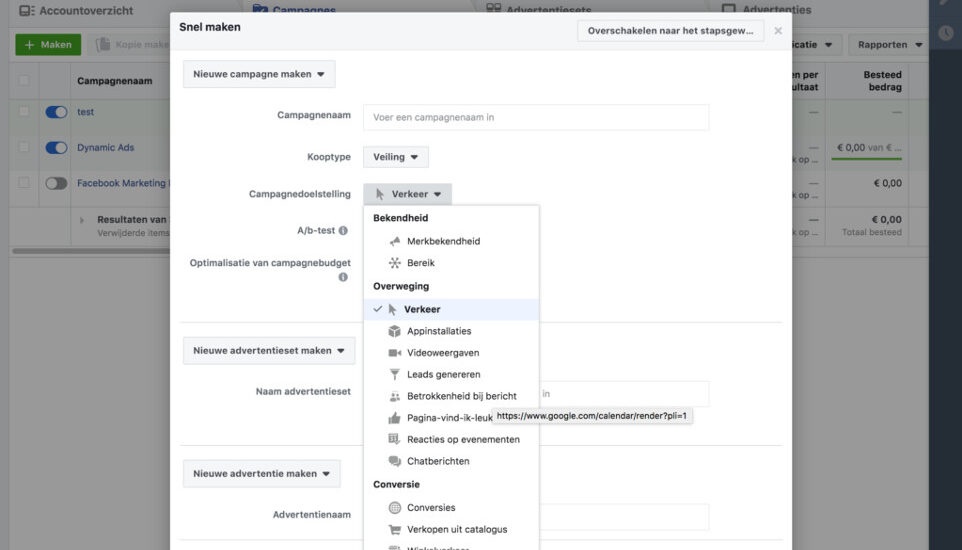Click the Conversies globe icon

394,508
